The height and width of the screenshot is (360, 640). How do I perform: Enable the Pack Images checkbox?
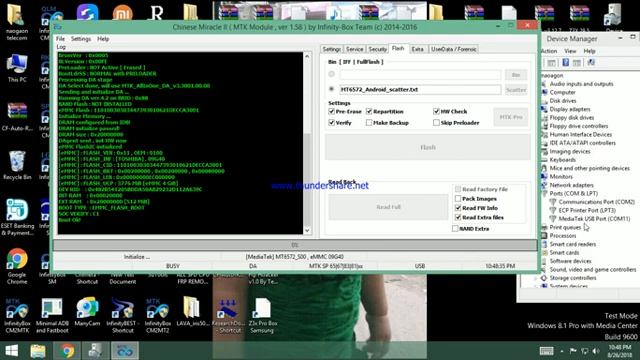[x=458, y=198]
